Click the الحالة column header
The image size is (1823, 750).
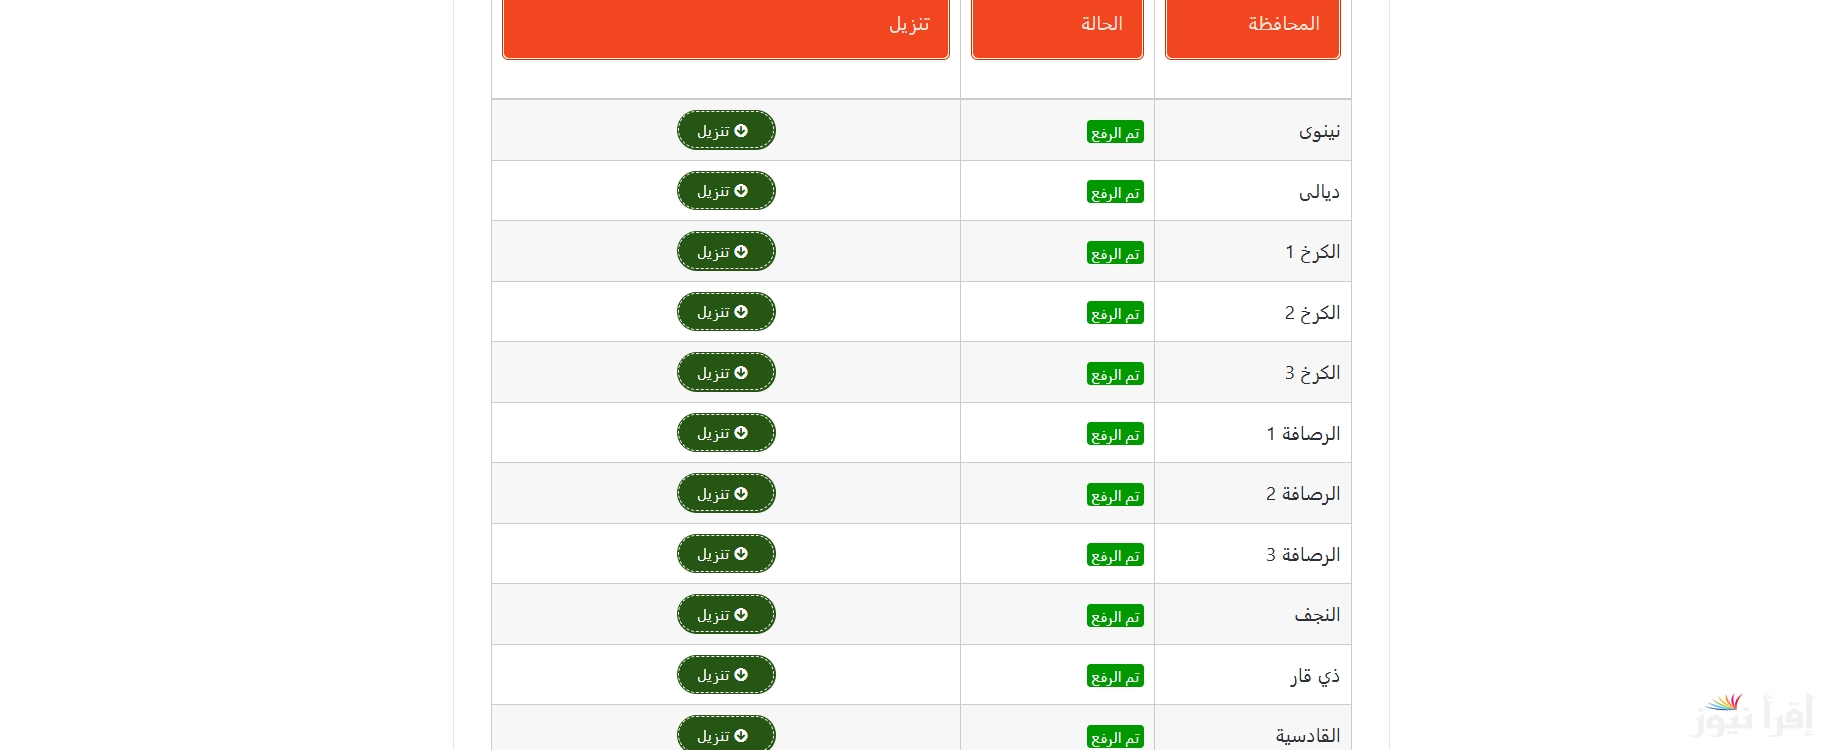tap(1057, 28)
